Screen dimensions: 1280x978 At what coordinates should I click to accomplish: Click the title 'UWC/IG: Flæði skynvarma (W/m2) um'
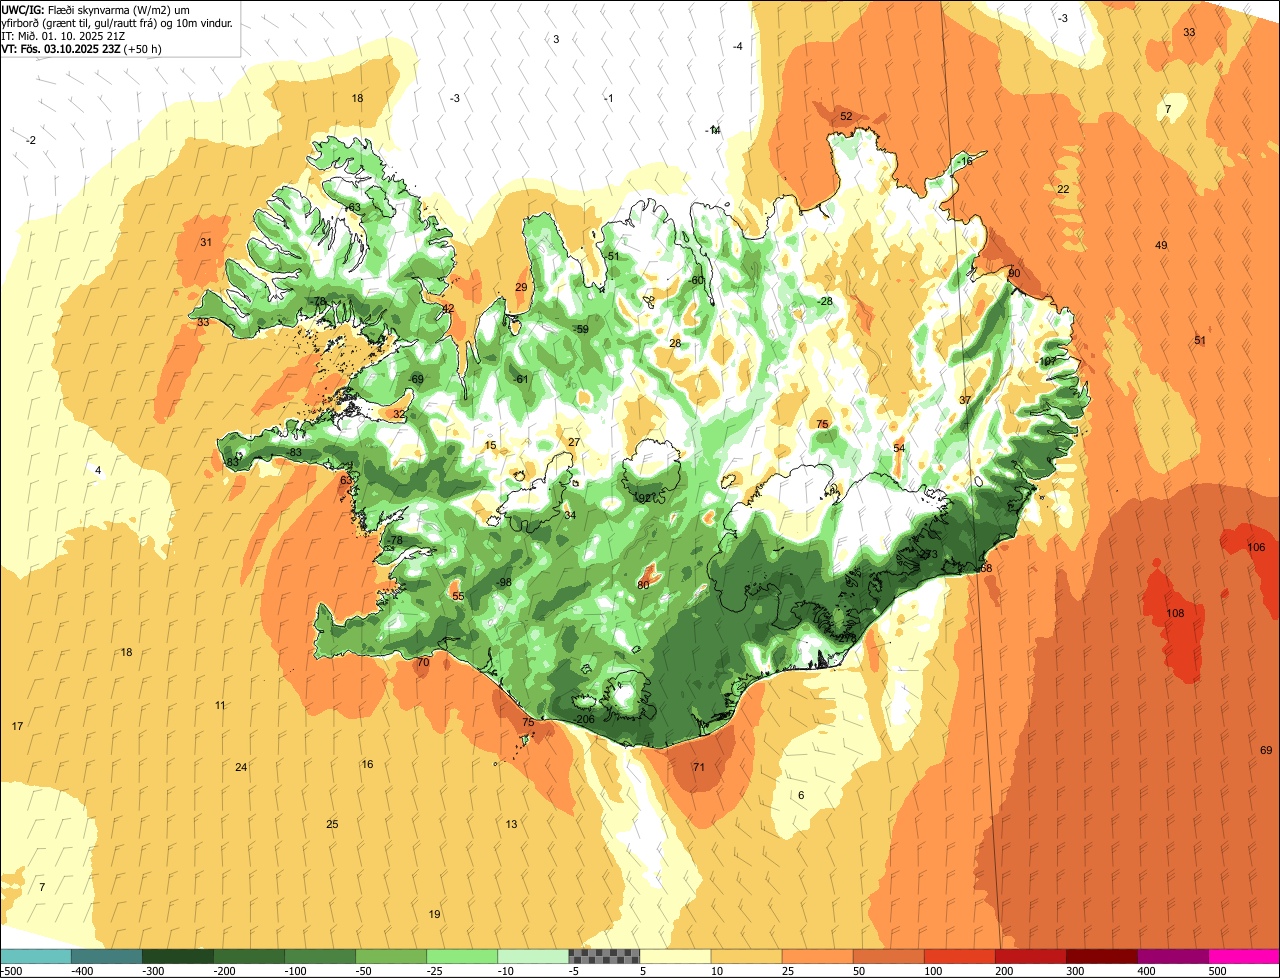tap(96, 9)
